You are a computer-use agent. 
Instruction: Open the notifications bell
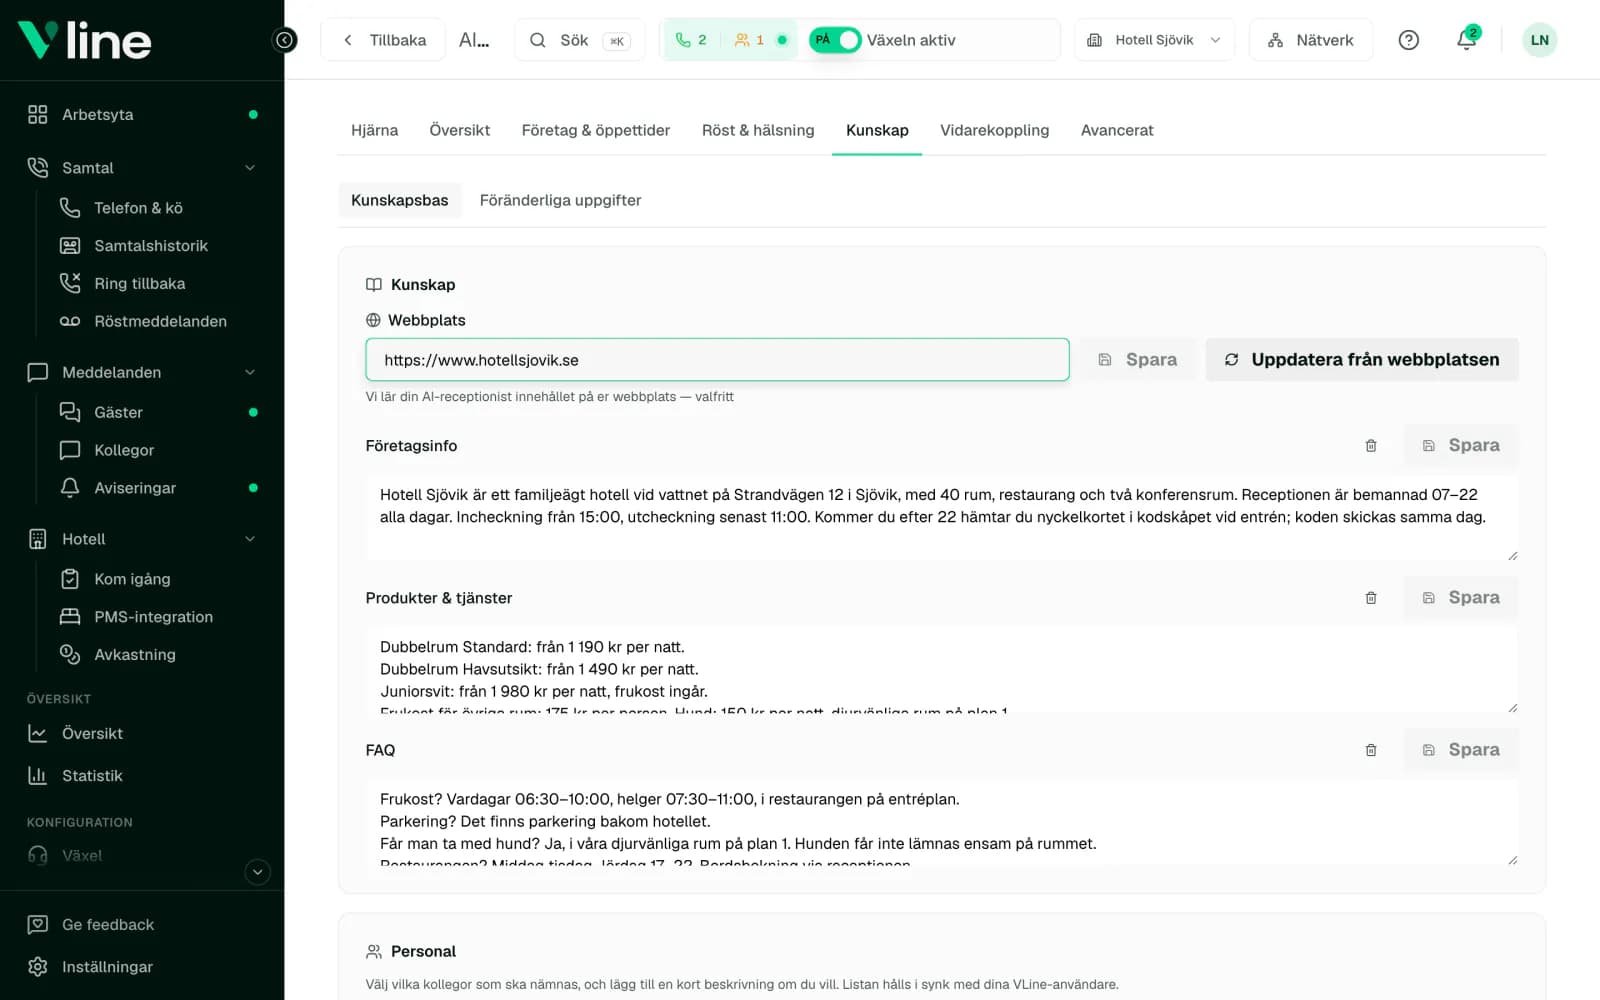(x=1466, y=40)
